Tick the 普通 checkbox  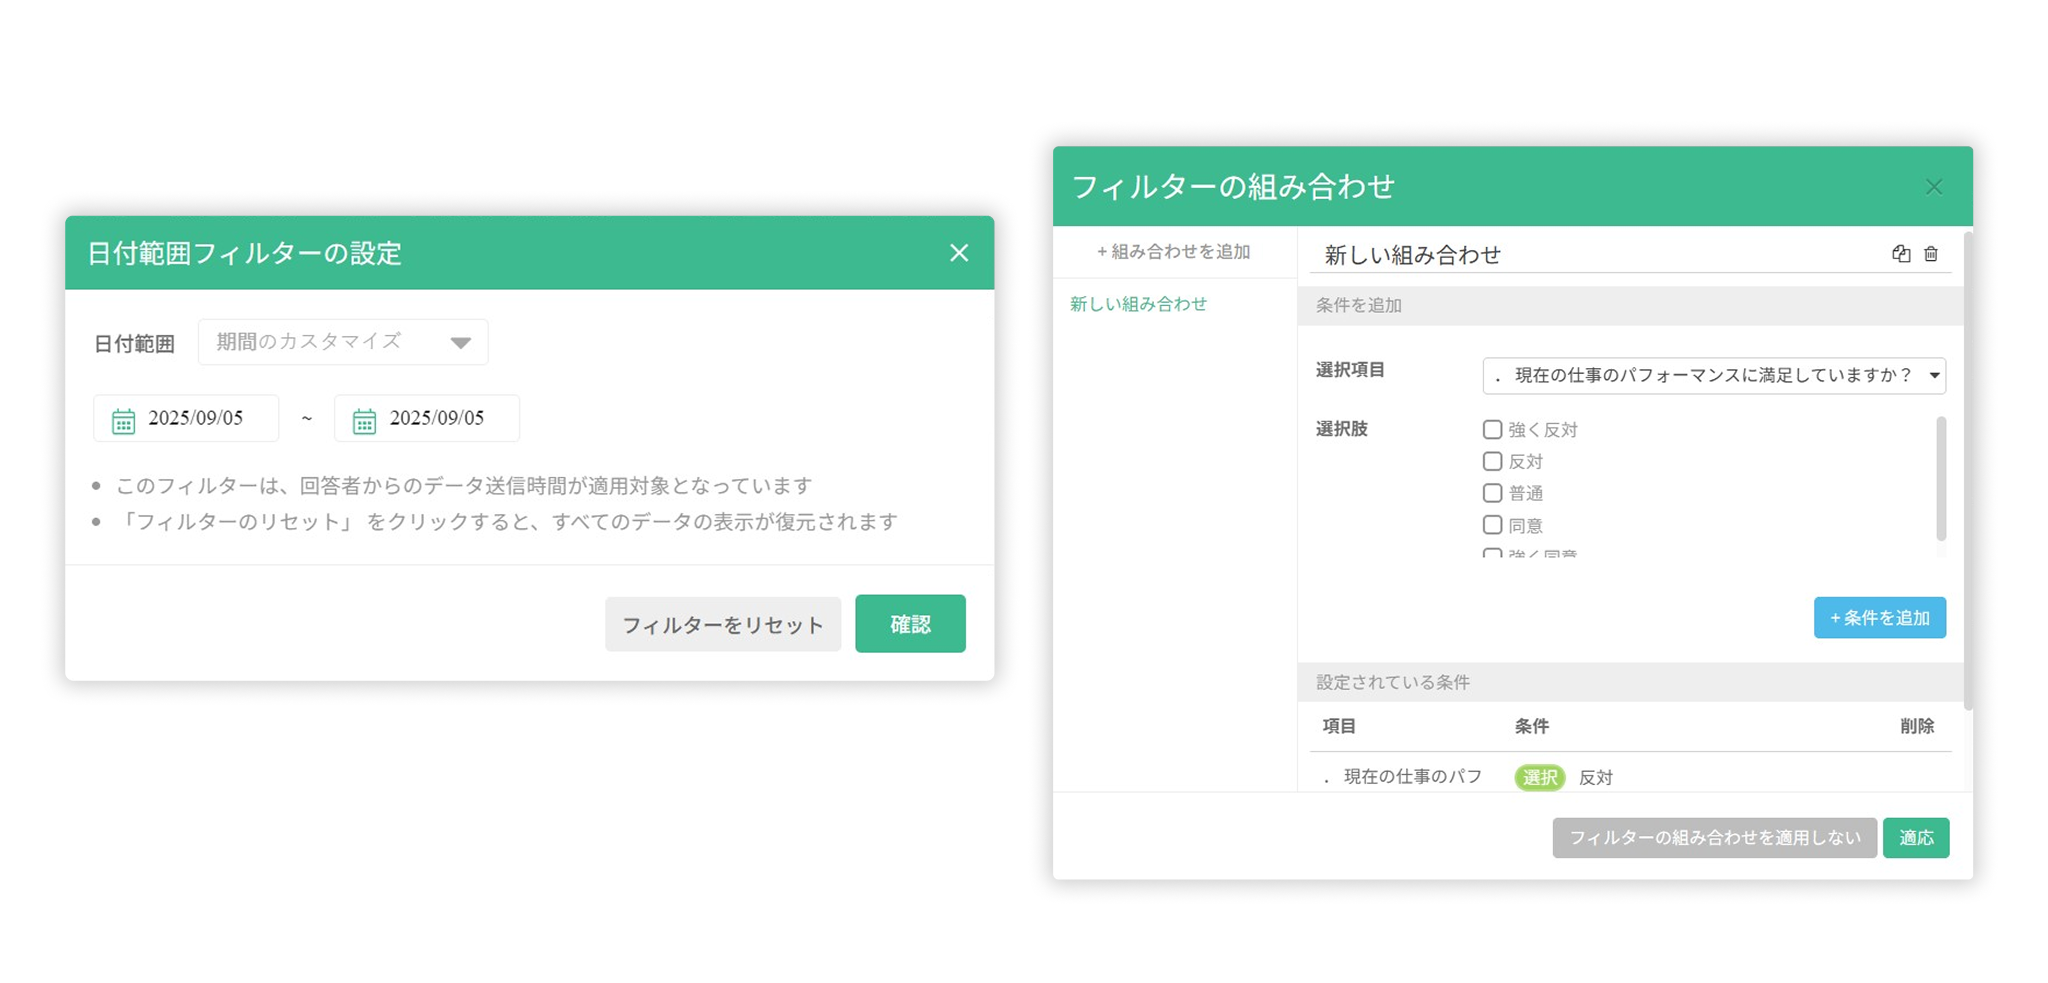pyautogui.click(x=1492, y=493)
